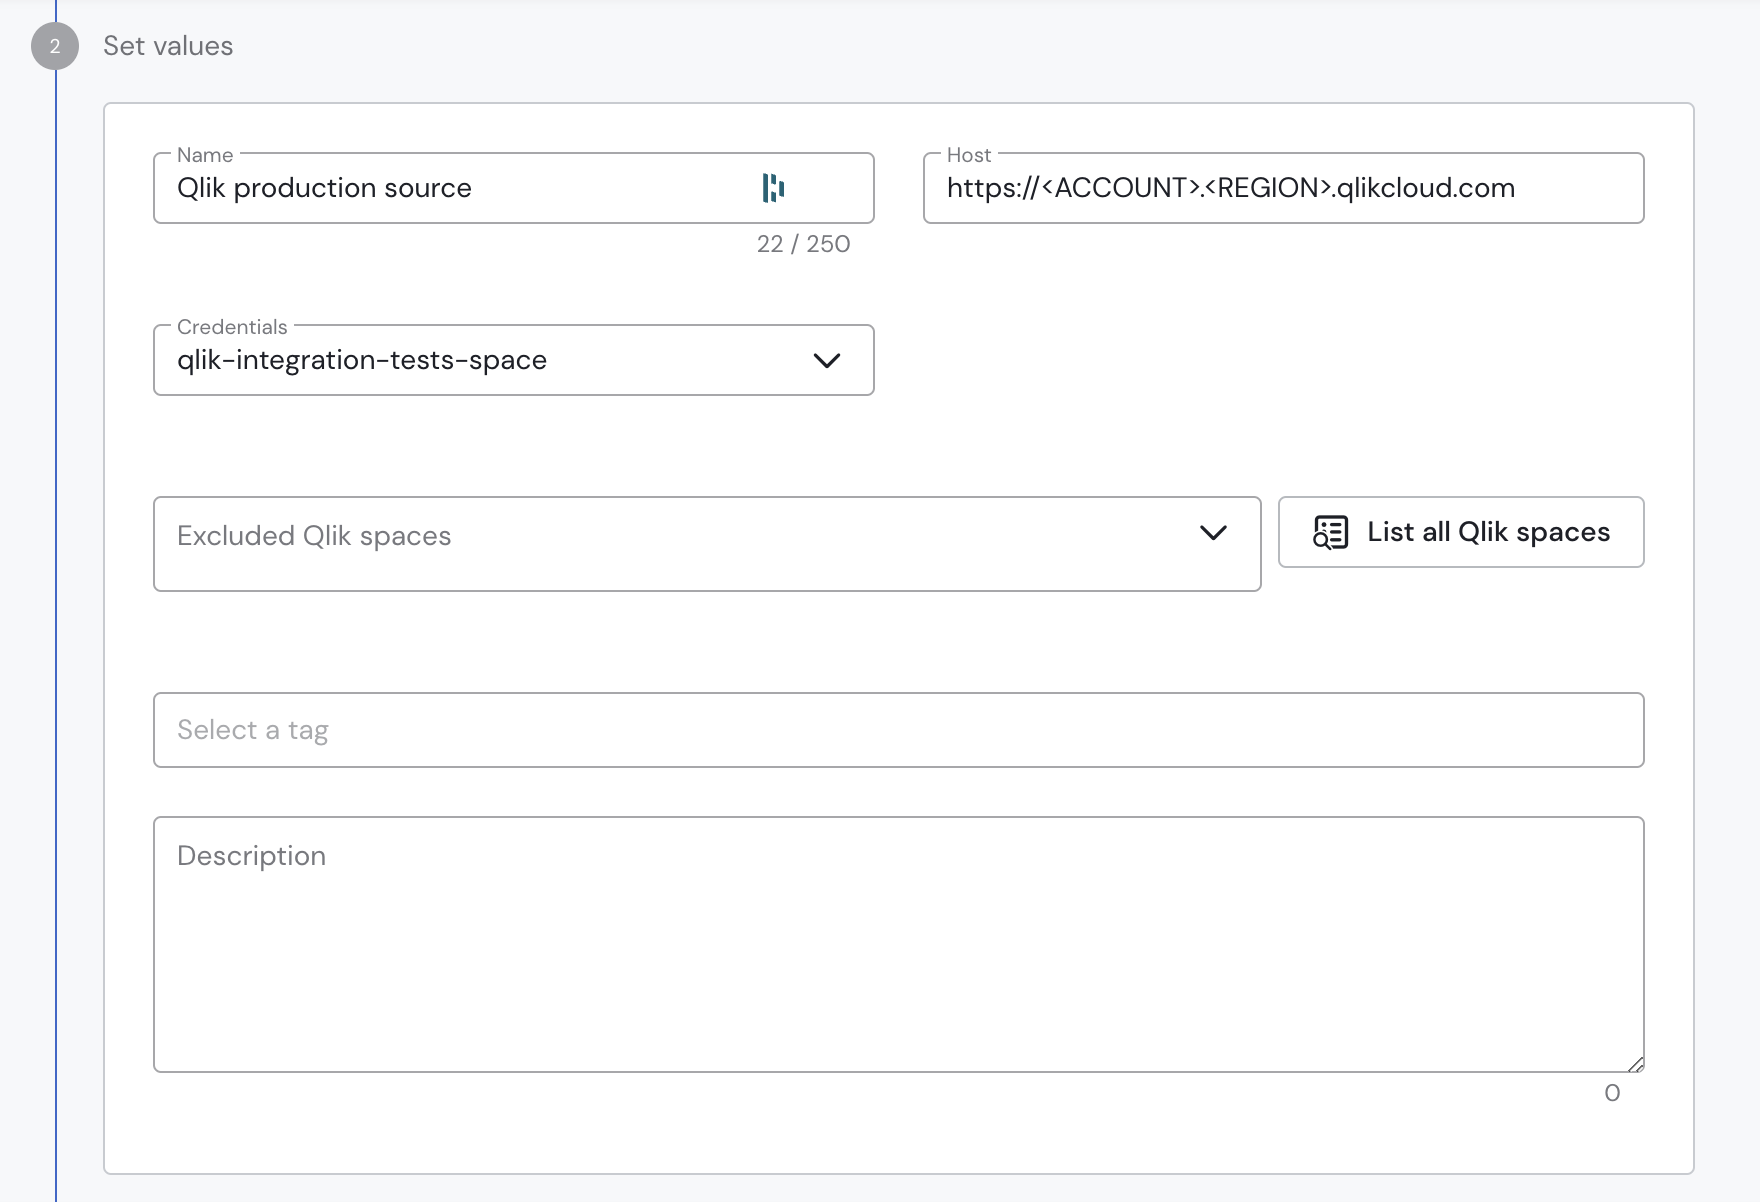Click the Set values step heading
The height and width of the screenshot is (1202, 1760).
pyautogui.click(x=168, y=46)
